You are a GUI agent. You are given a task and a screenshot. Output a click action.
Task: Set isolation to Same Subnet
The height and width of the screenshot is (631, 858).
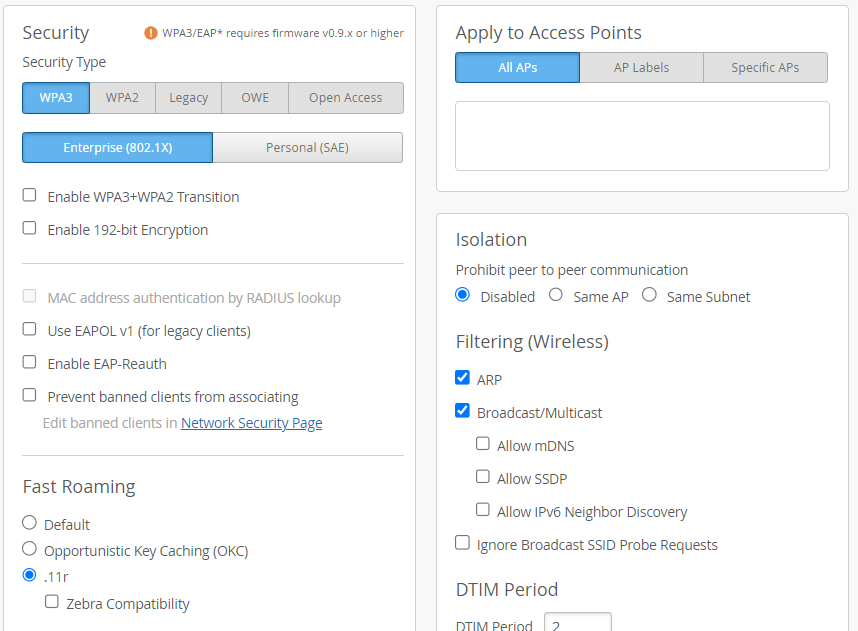pos(650,295)
